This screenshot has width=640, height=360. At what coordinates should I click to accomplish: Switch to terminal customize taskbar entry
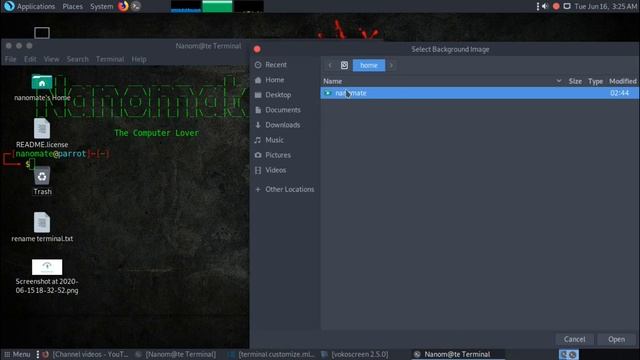click(271, 354)
